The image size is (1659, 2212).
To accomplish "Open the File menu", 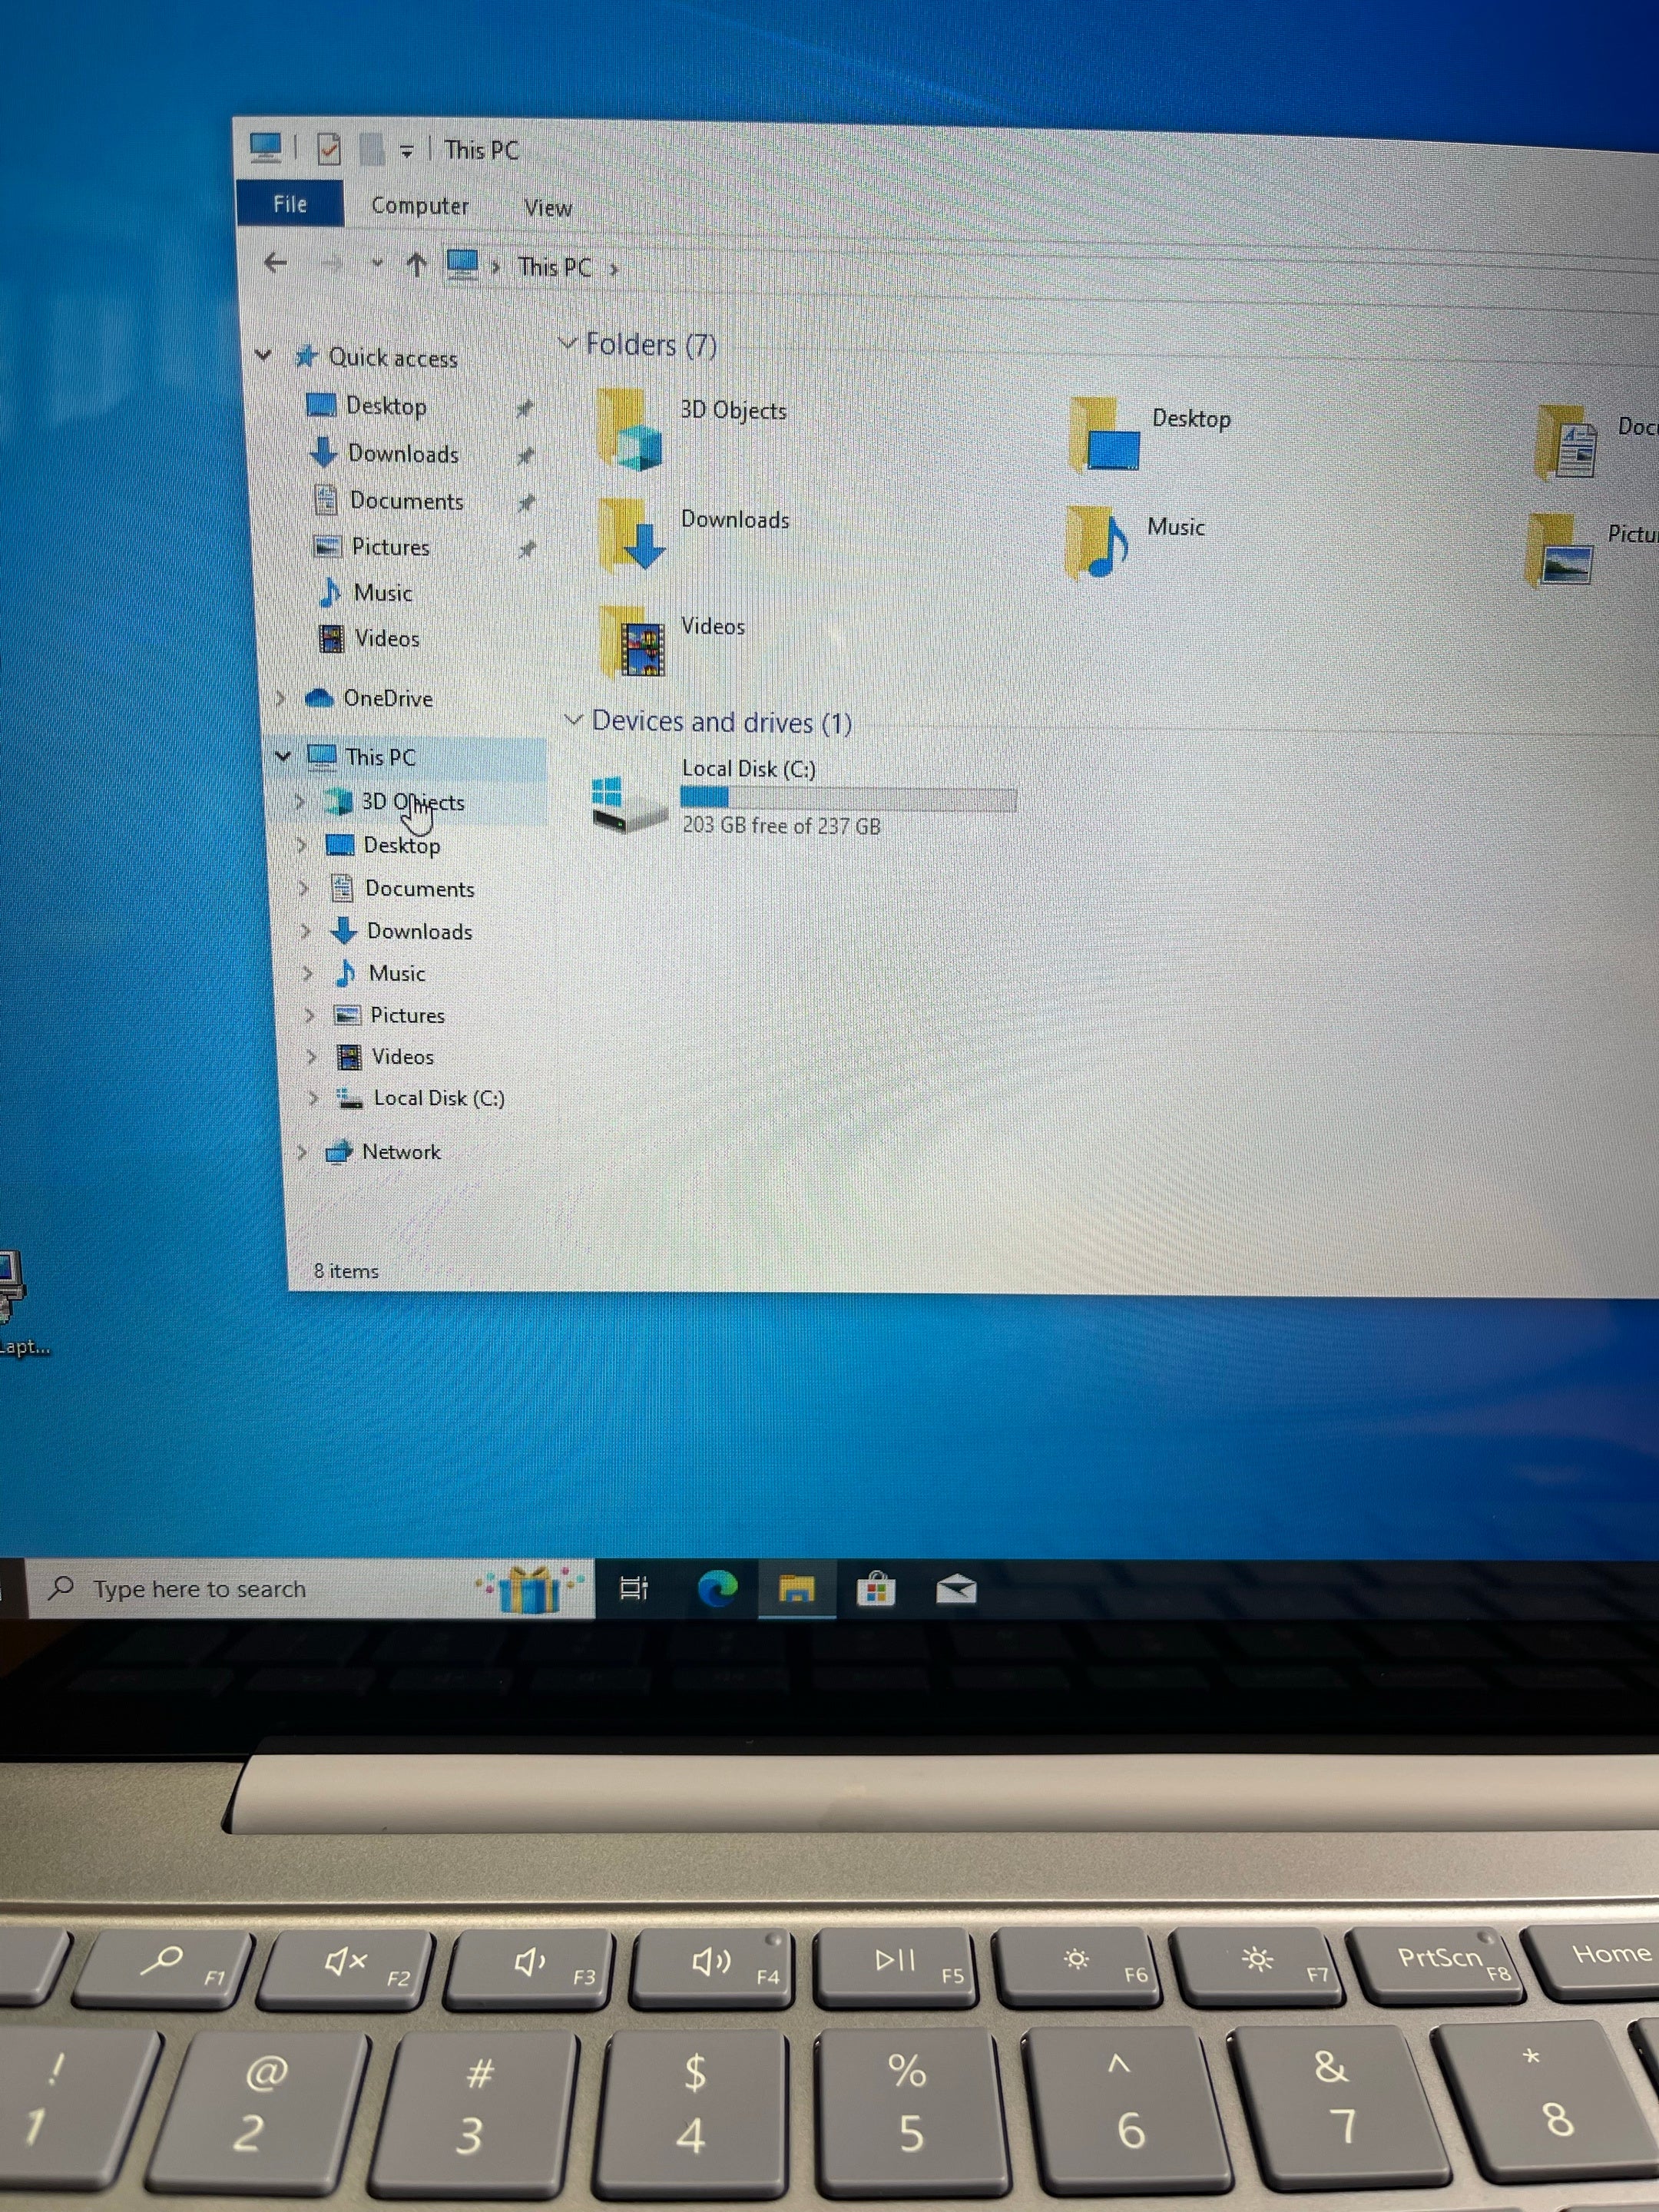I will (290, 204).
